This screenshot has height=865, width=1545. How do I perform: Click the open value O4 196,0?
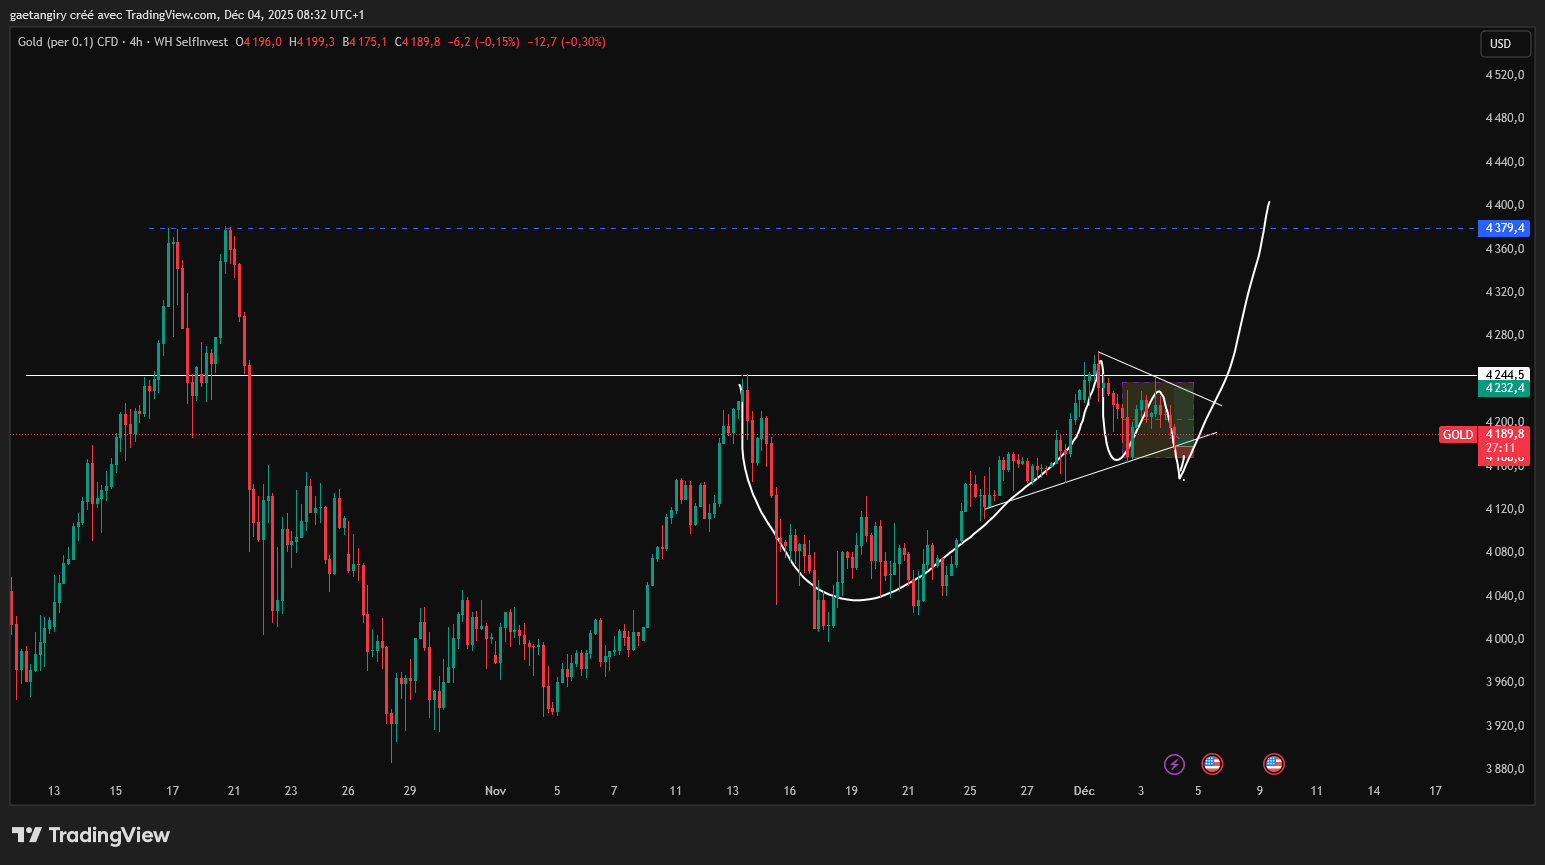pos(259,42)
